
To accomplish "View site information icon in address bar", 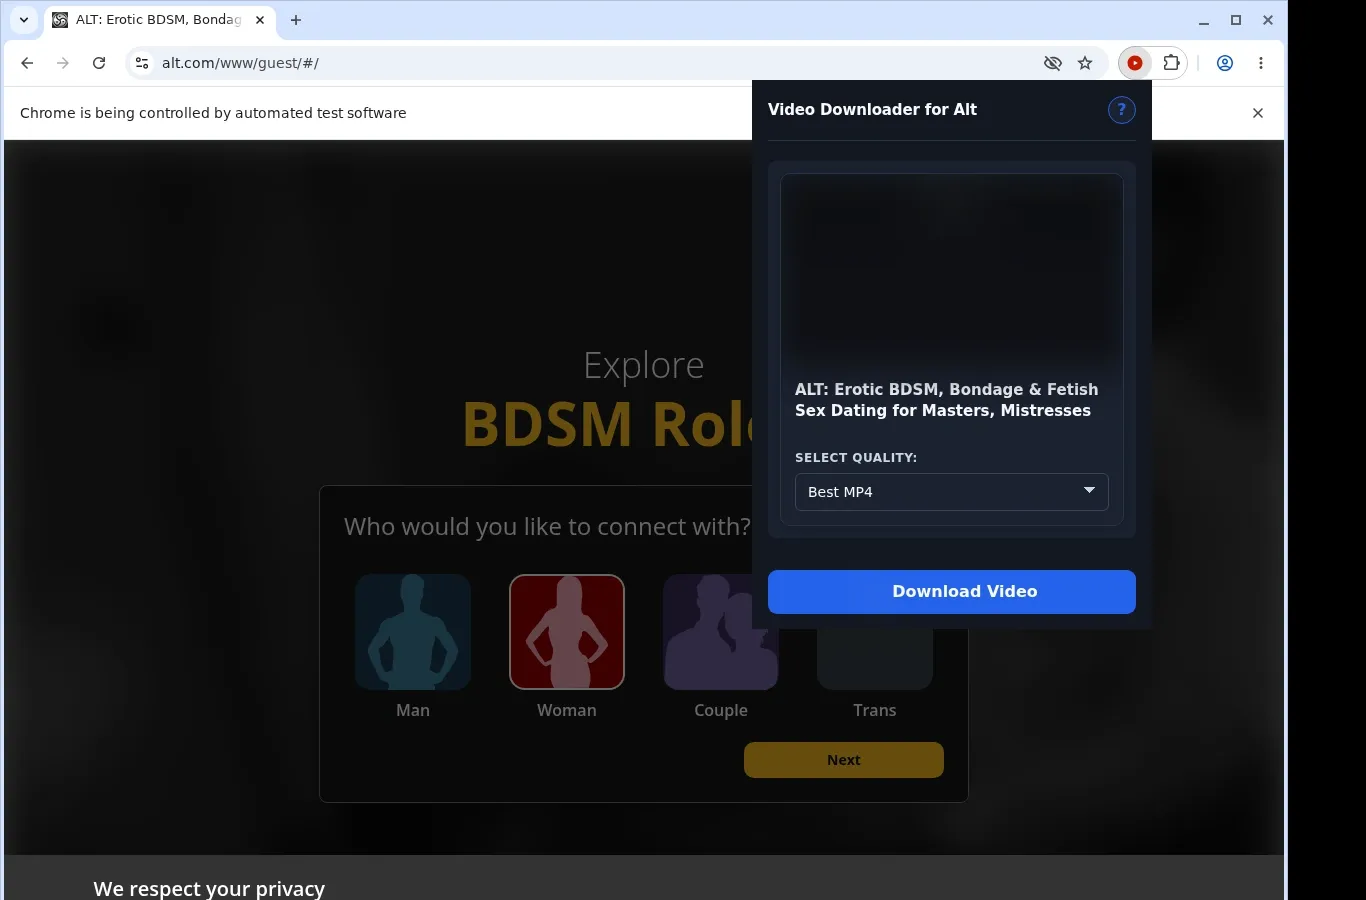I will point(142,63).
